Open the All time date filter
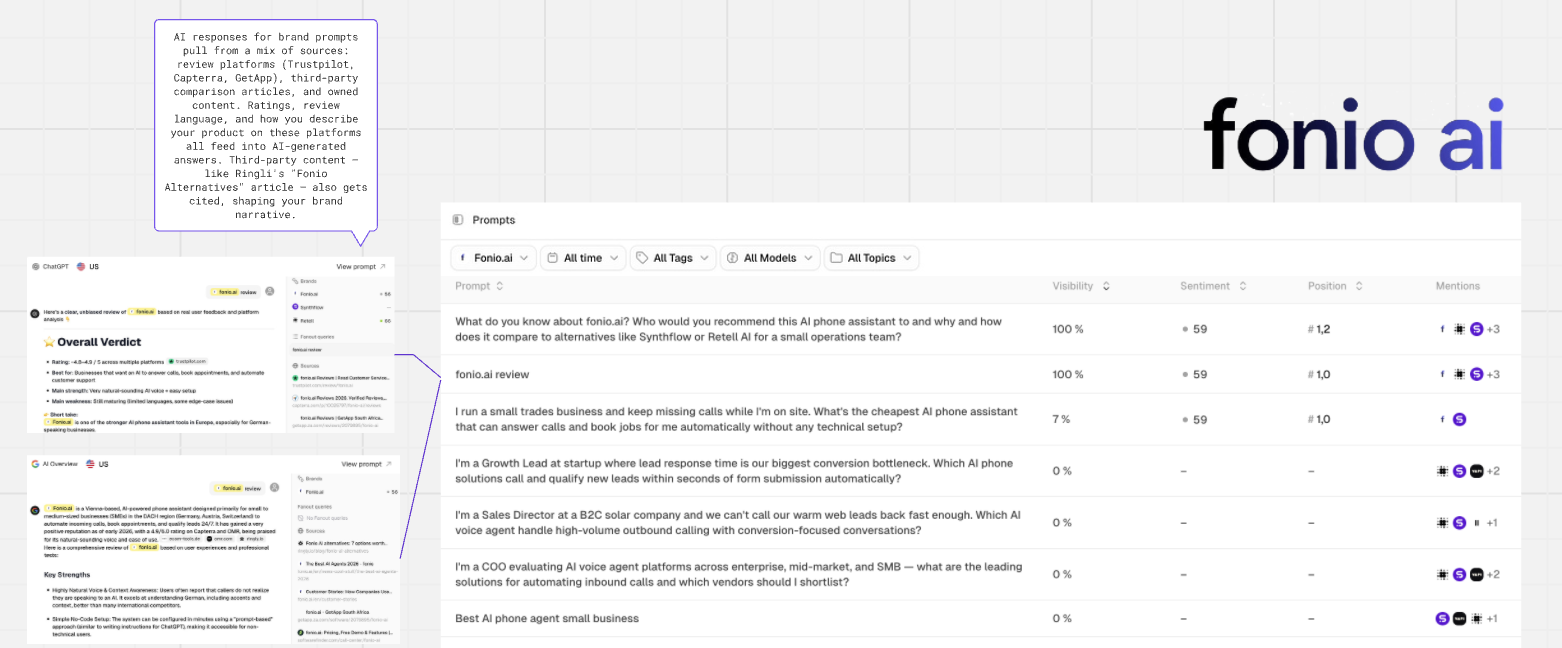Image resolution: width=1562 pixels, height=648 pixels. (584, 258)
